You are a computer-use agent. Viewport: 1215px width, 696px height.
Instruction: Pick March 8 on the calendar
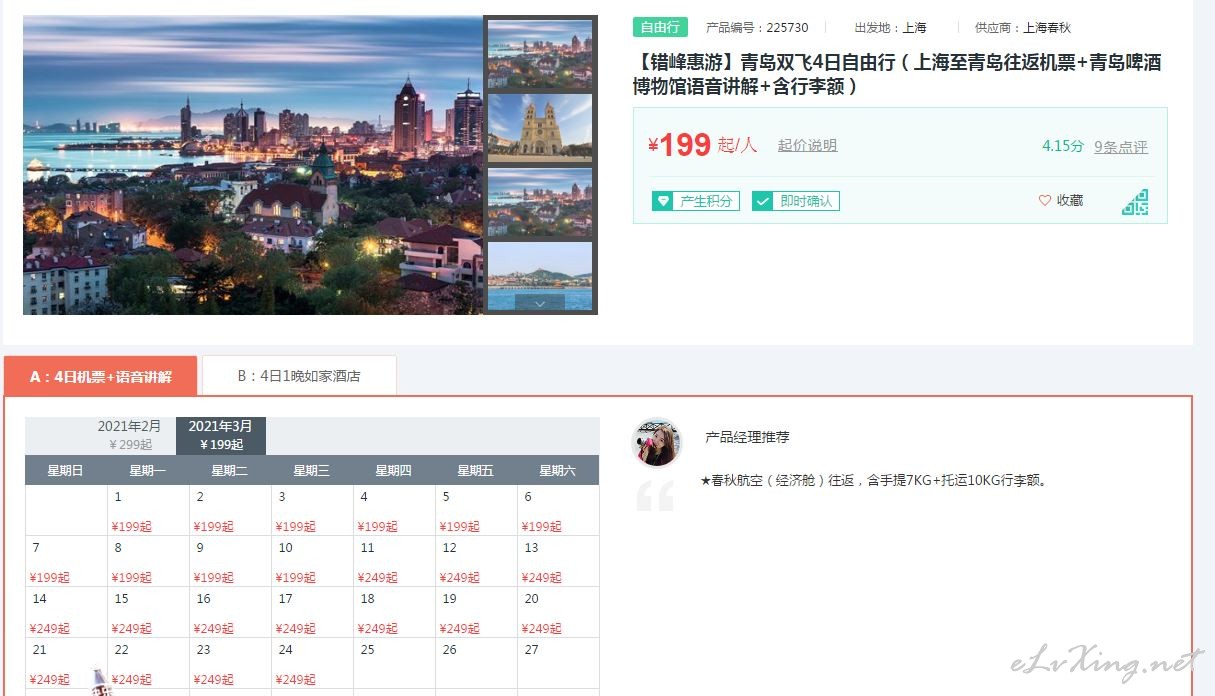[148, 561]
